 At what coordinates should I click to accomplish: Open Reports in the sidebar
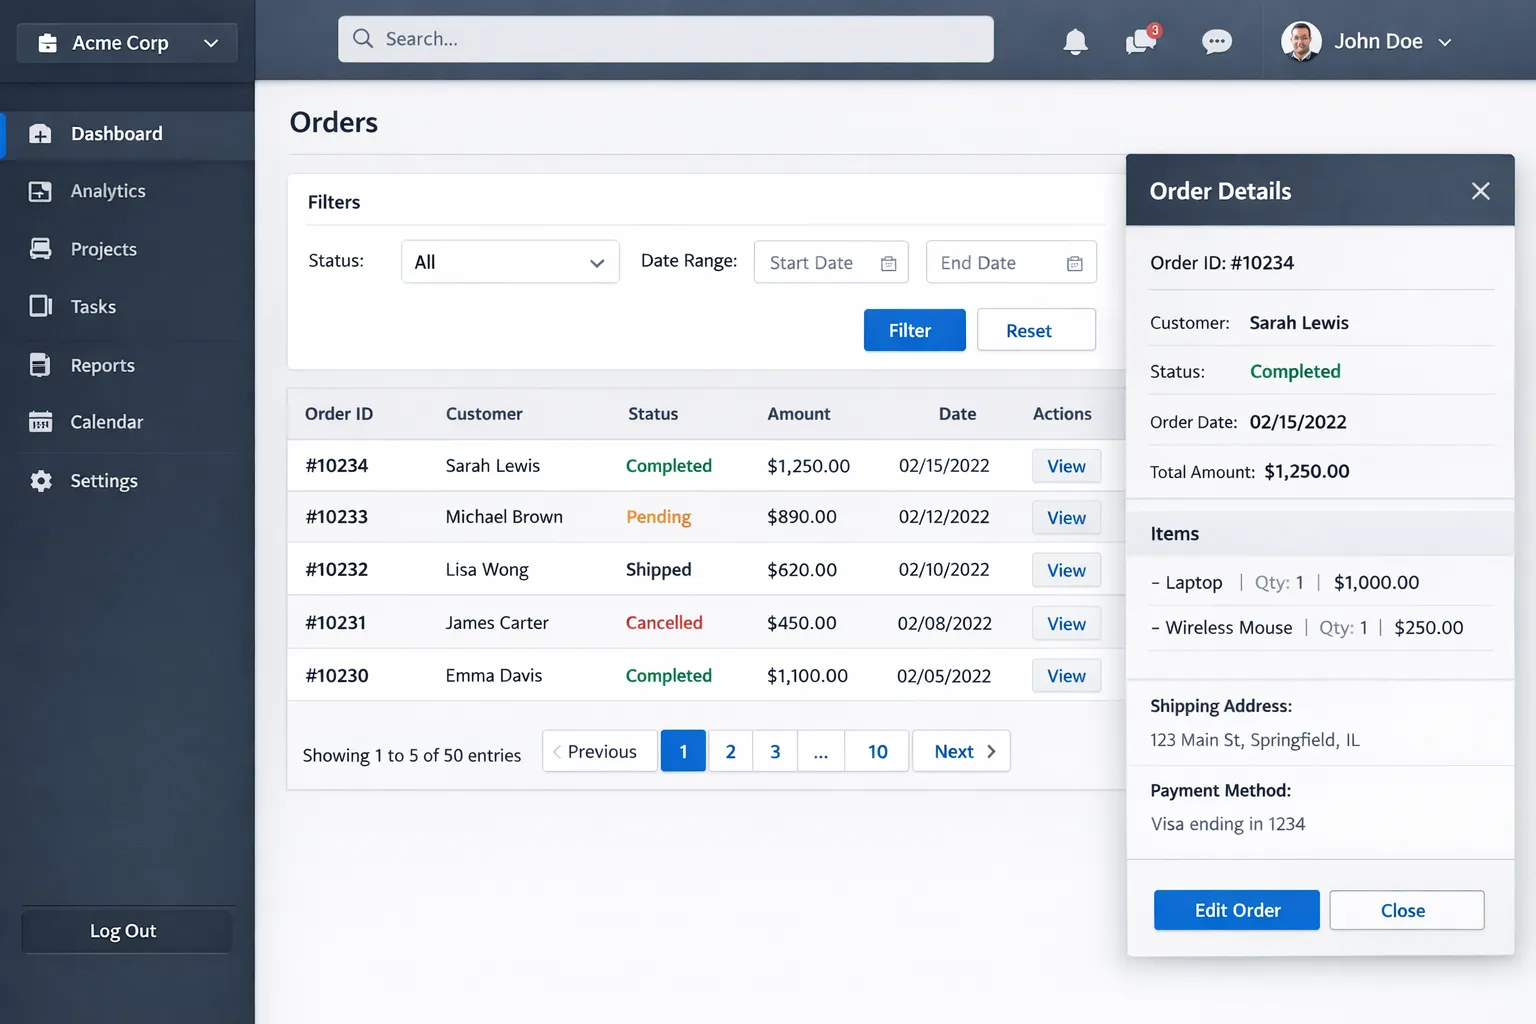tap(102, 366)
